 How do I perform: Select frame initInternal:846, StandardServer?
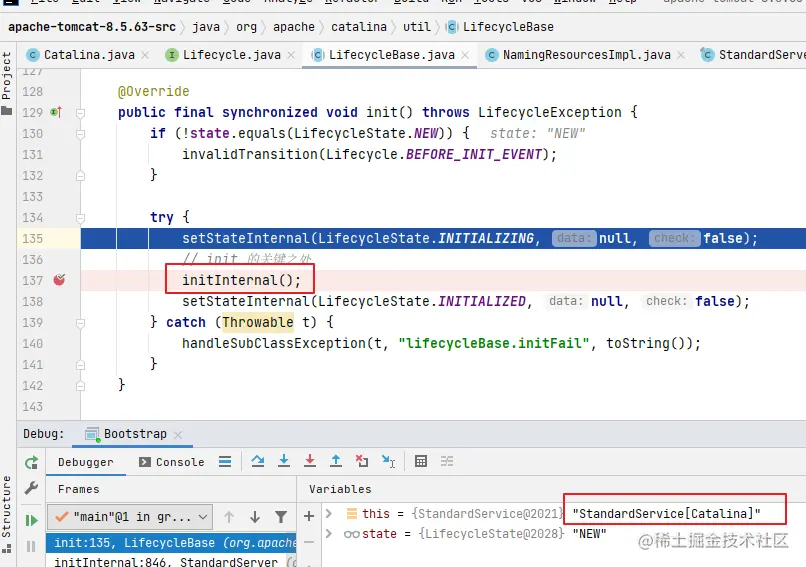[x=171, y=561]
